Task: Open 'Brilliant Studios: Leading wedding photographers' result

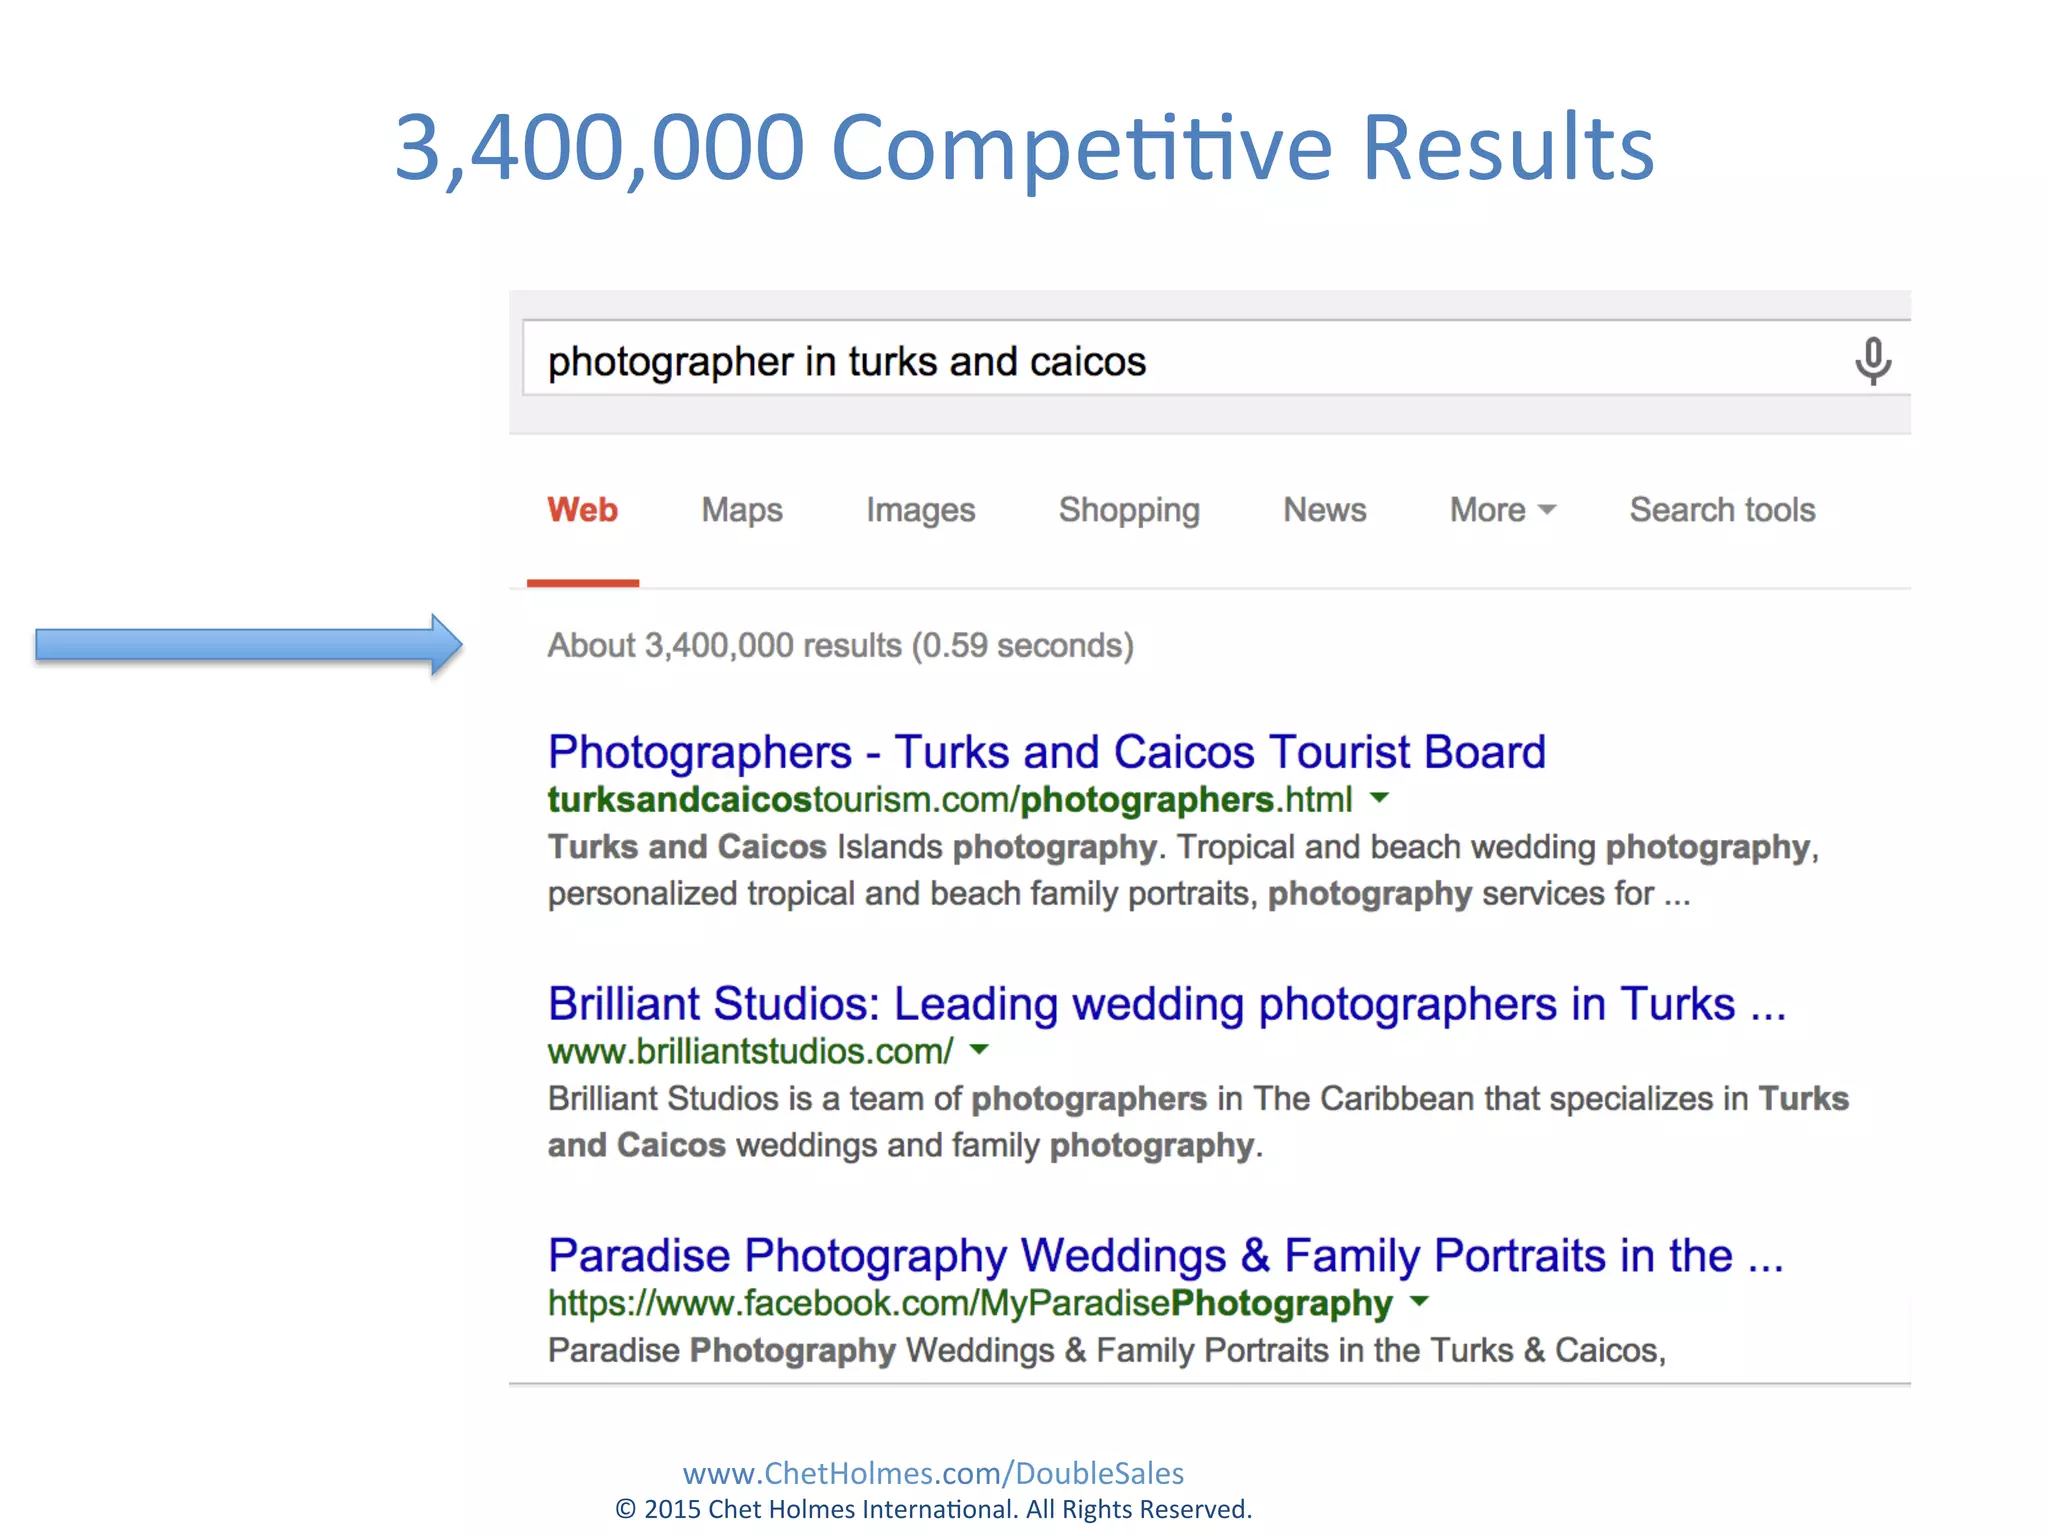Action: (x=1166, y=1004)
